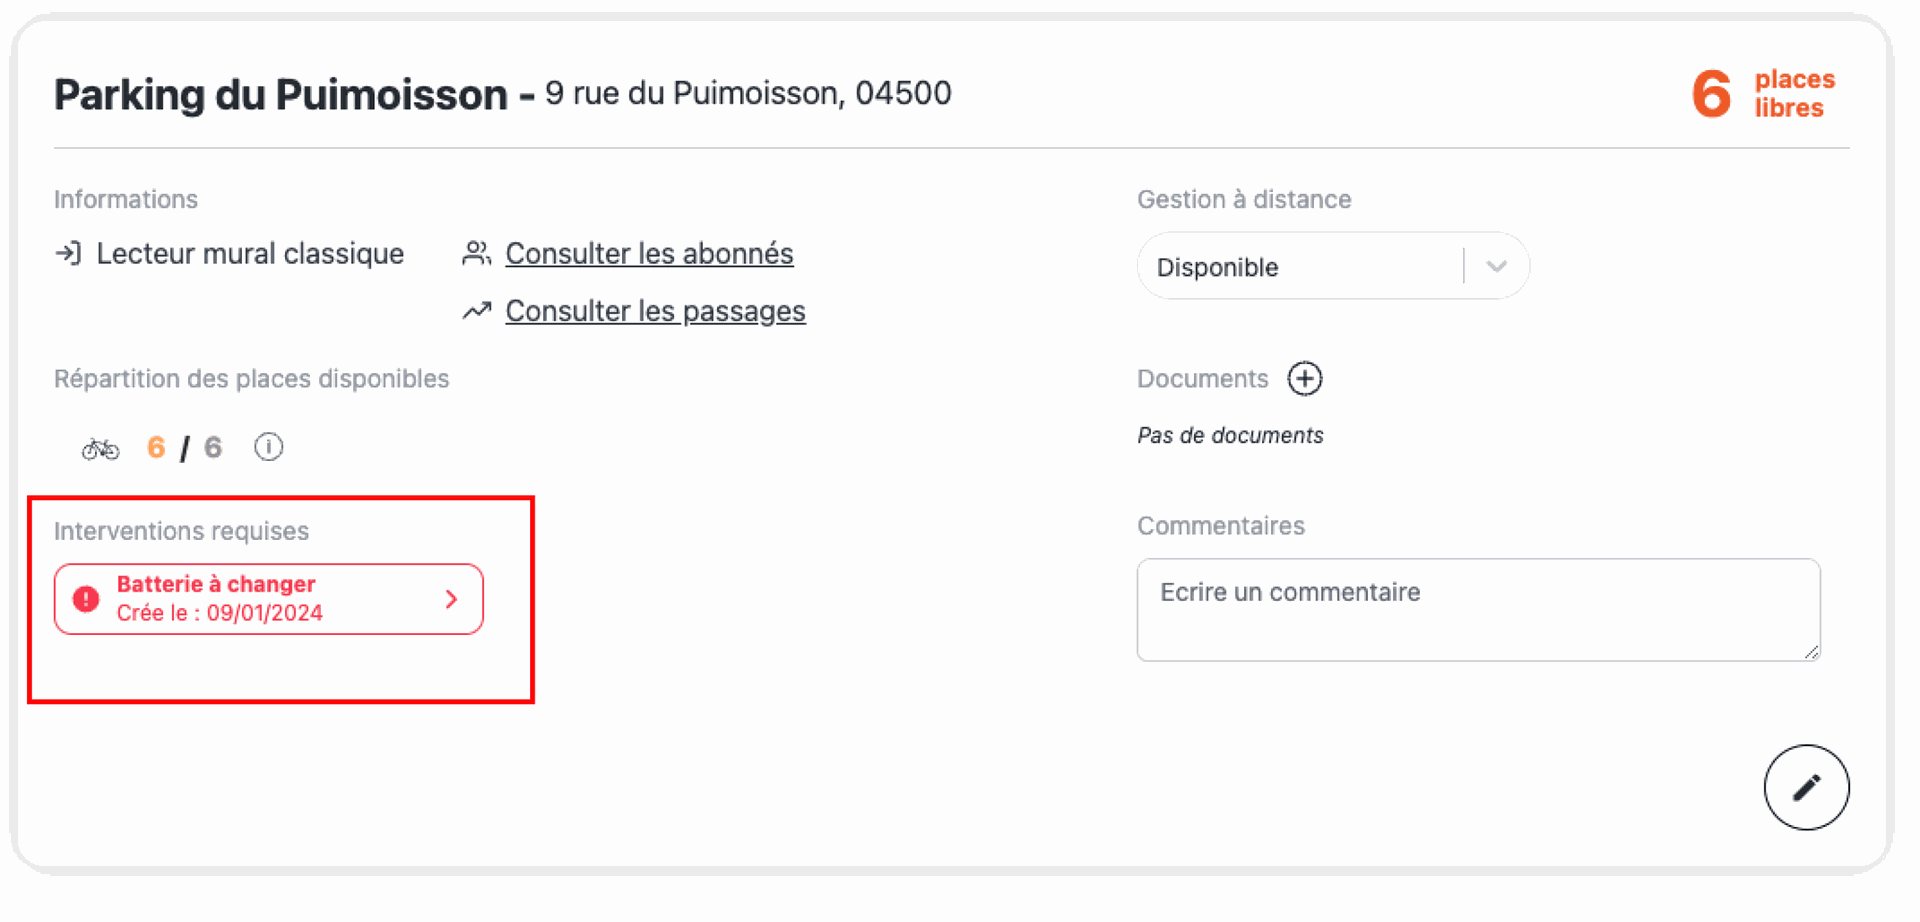Click the Parking du Puimoisson title
Image resolution: width=1920 pixels, height=922 pixels.
(281, 94)
